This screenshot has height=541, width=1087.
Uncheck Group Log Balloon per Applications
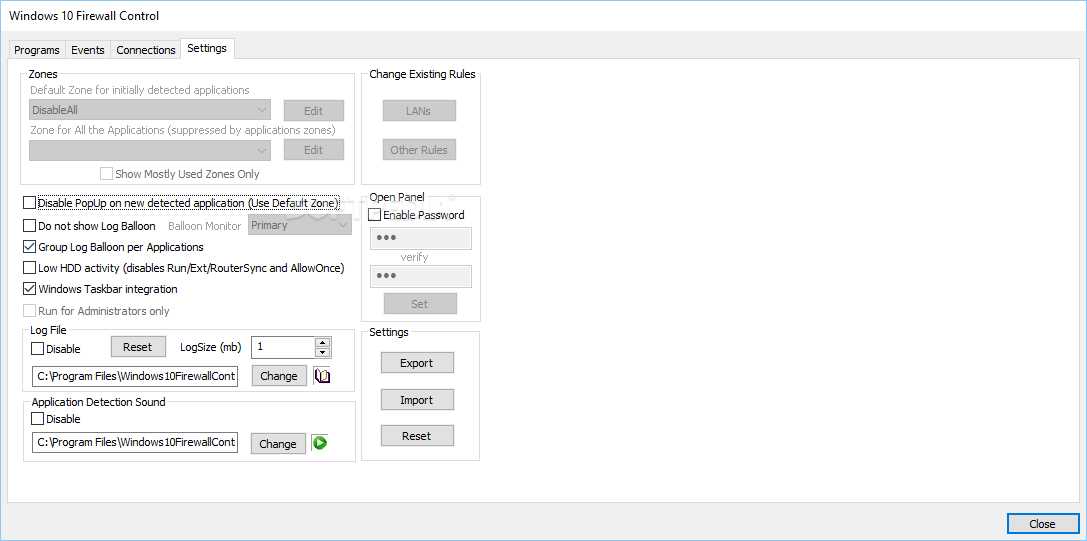pos(29,246)
